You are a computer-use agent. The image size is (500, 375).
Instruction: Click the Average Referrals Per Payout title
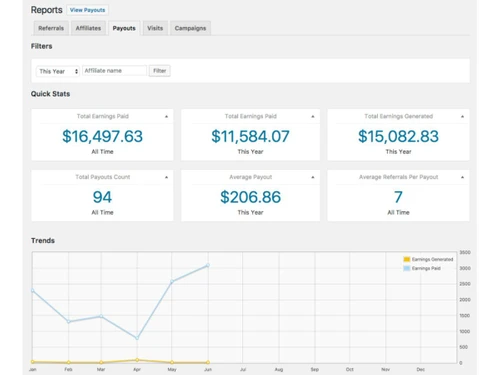398,177
